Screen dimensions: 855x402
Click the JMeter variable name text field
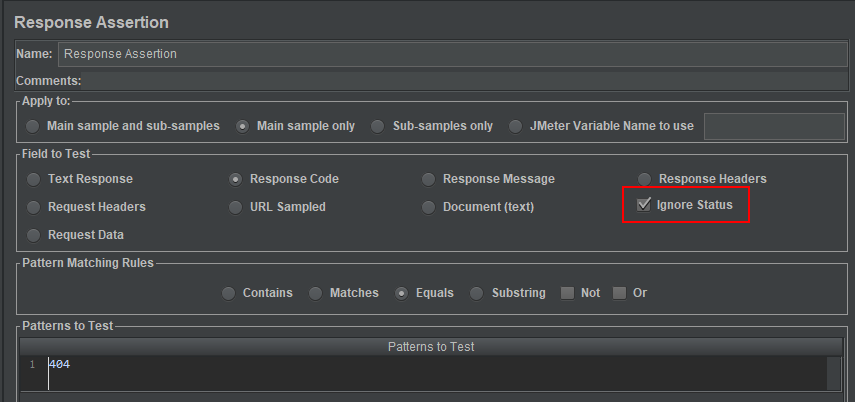[x=774, y=127]
